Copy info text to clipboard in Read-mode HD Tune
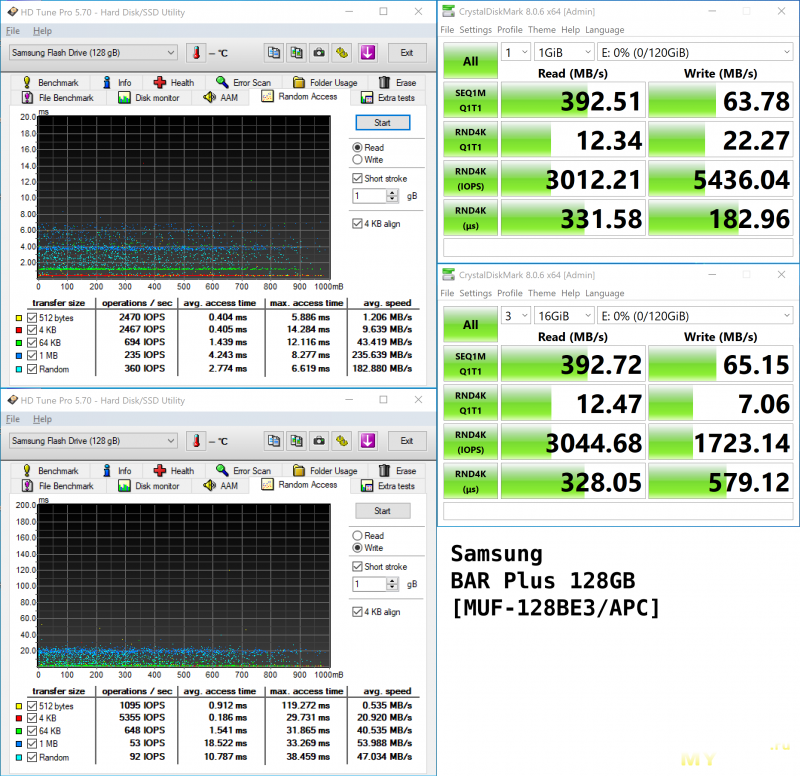The width and height of the screenshot is (800, 776). point(274,53)
